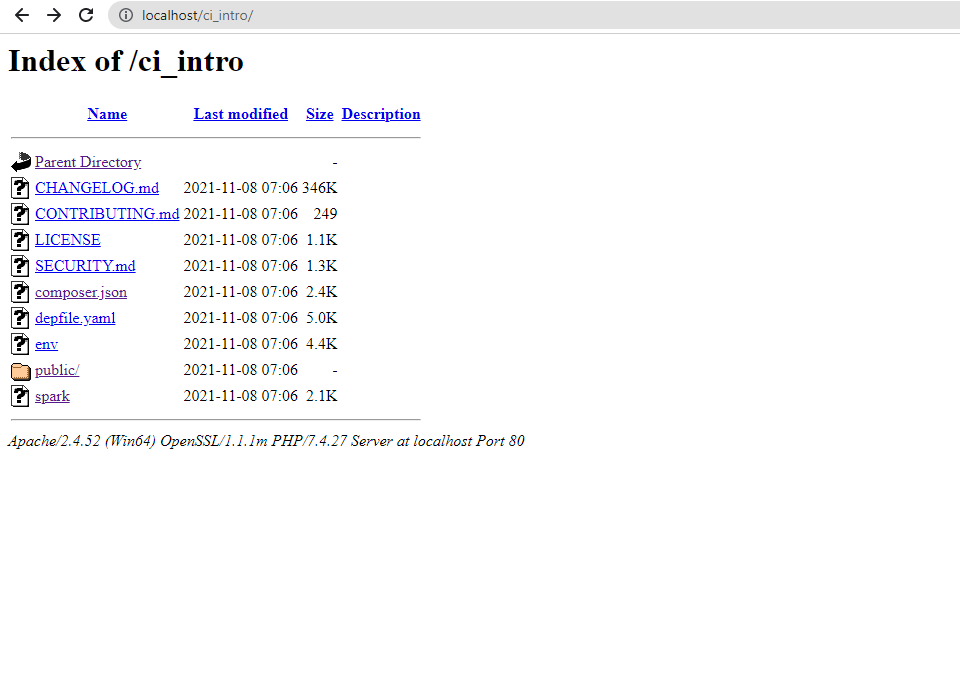The height and width of the screenshot is (684, 960).
Task: Click the file icon beside CHANGELOG.md
Action: tap(20, 187)
